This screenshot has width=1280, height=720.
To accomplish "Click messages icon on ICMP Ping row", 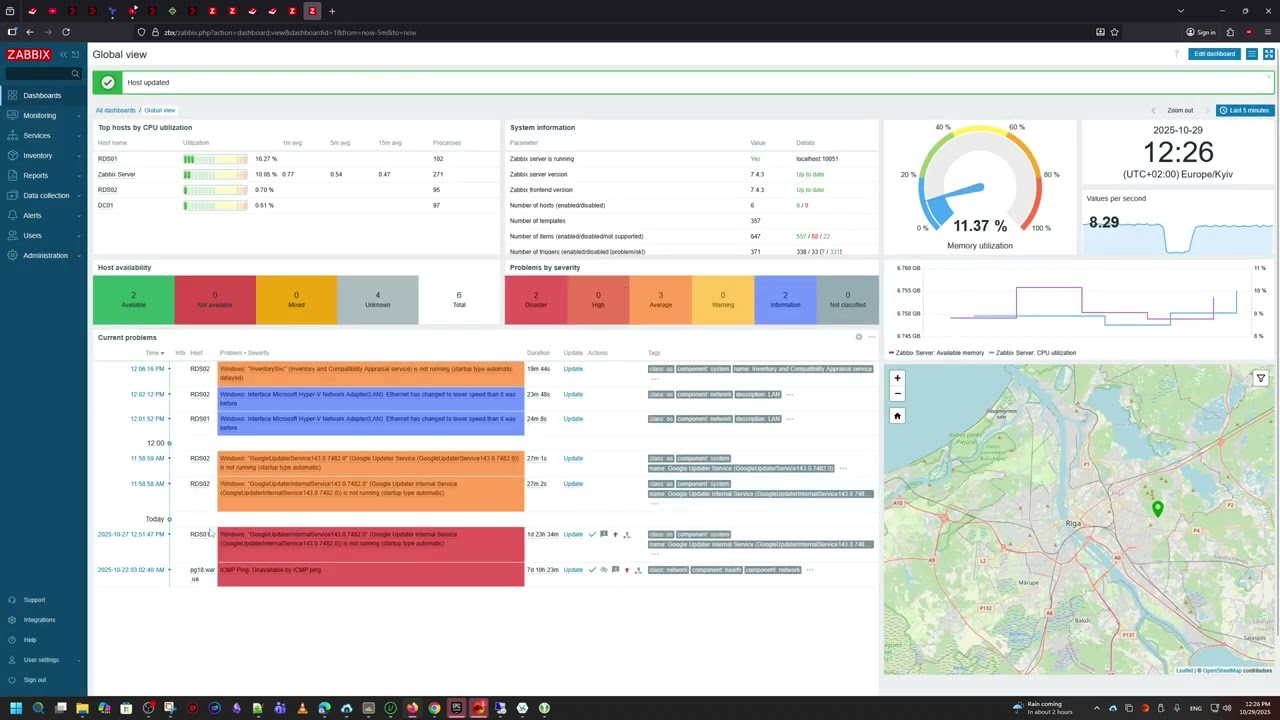I will 615,570.
